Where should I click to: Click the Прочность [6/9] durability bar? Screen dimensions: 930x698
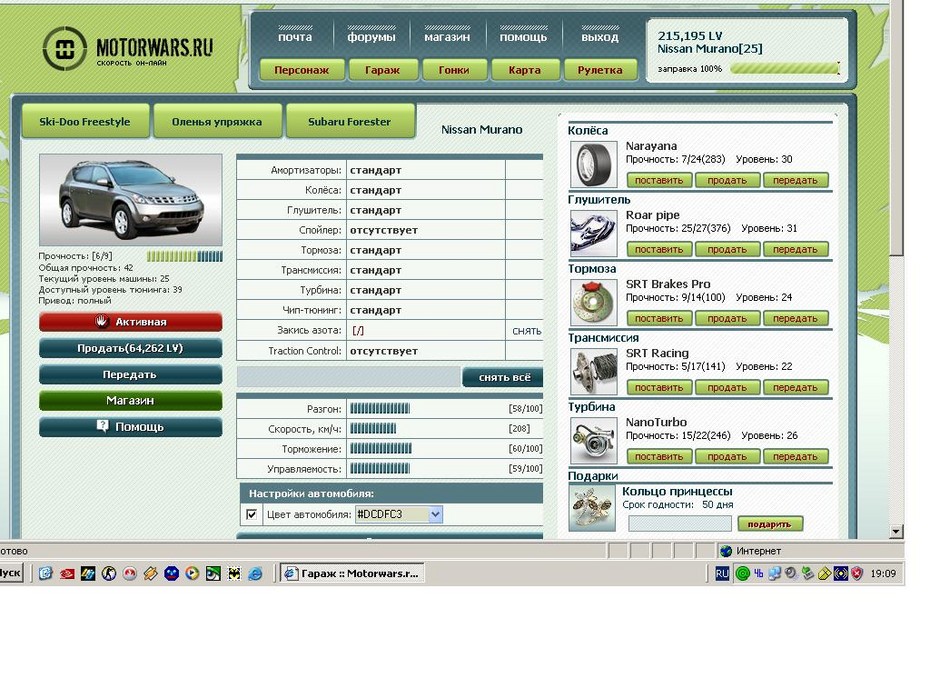click(x=184, y=256)
